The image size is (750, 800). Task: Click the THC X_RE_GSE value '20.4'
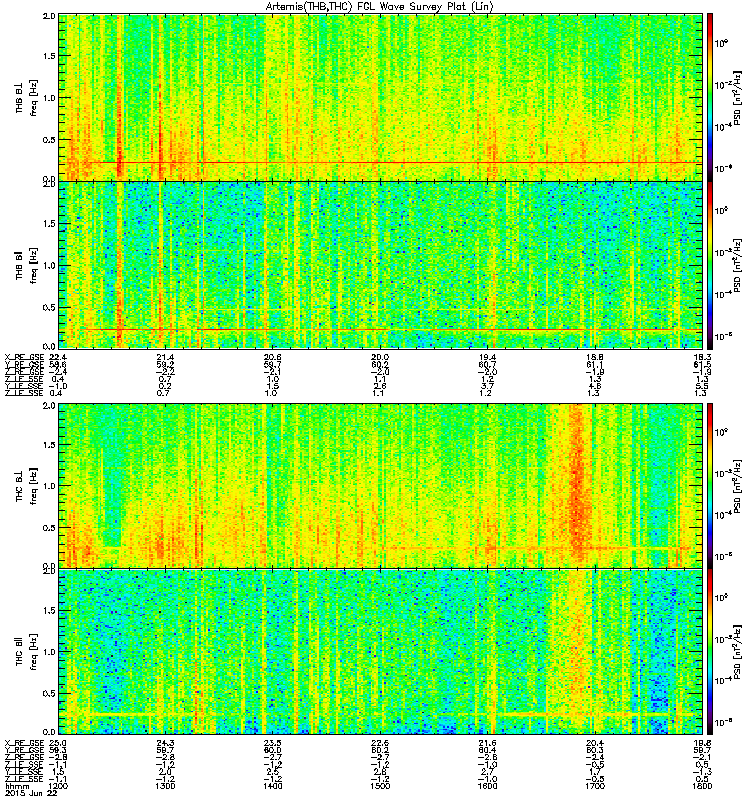point(595,743)
